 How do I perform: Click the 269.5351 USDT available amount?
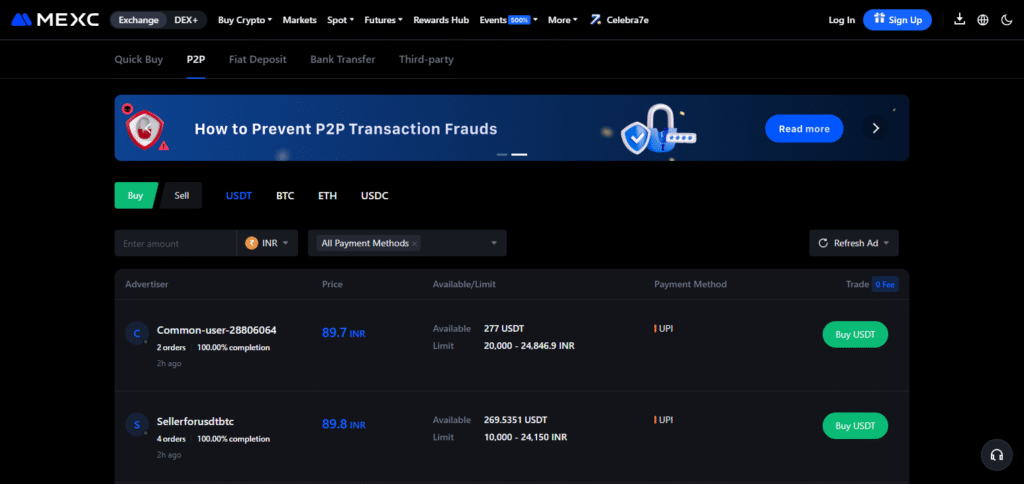tap(515, 419)
